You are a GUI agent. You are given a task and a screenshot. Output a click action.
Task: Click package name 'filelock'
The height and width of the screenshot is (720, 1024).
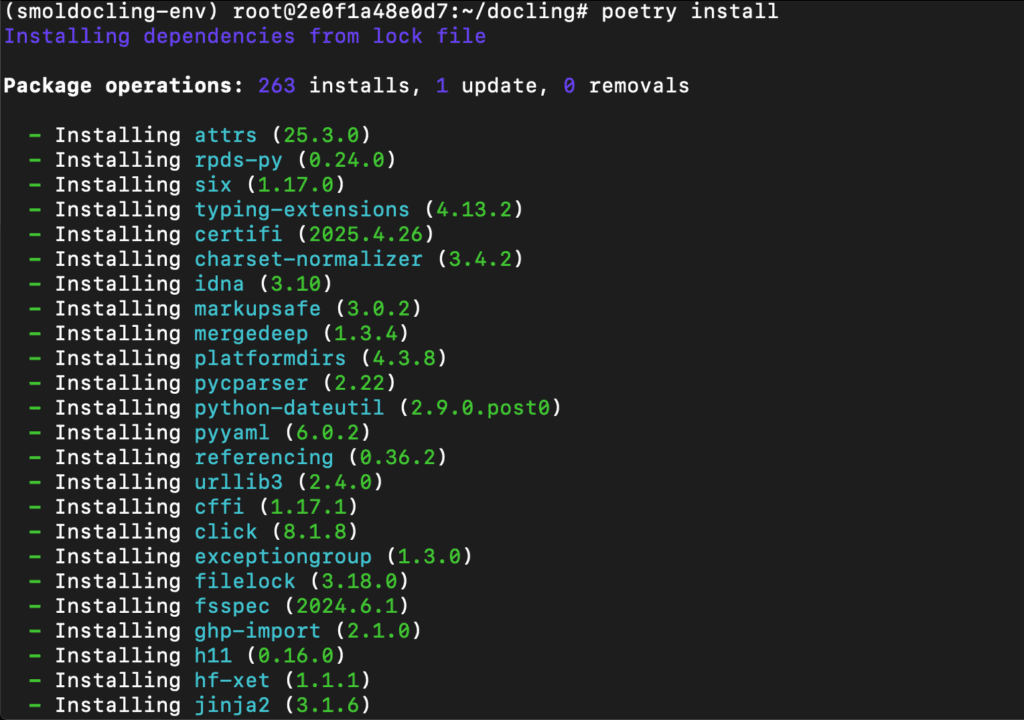click(x=245, y=581)
